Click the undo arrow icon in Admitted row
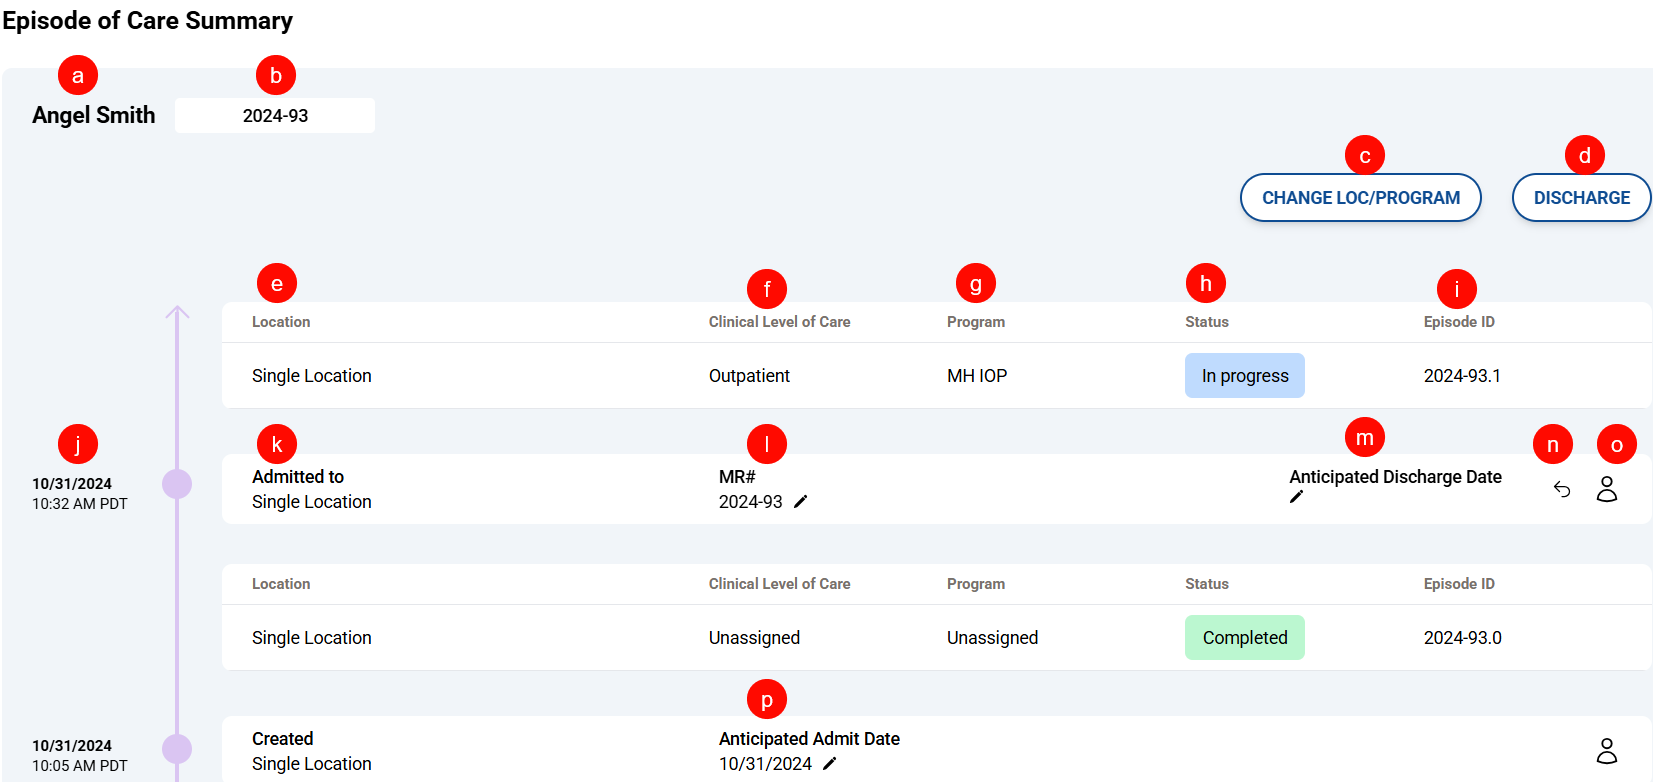The width and height of the screenshot is (1653, 782). 1562,489
